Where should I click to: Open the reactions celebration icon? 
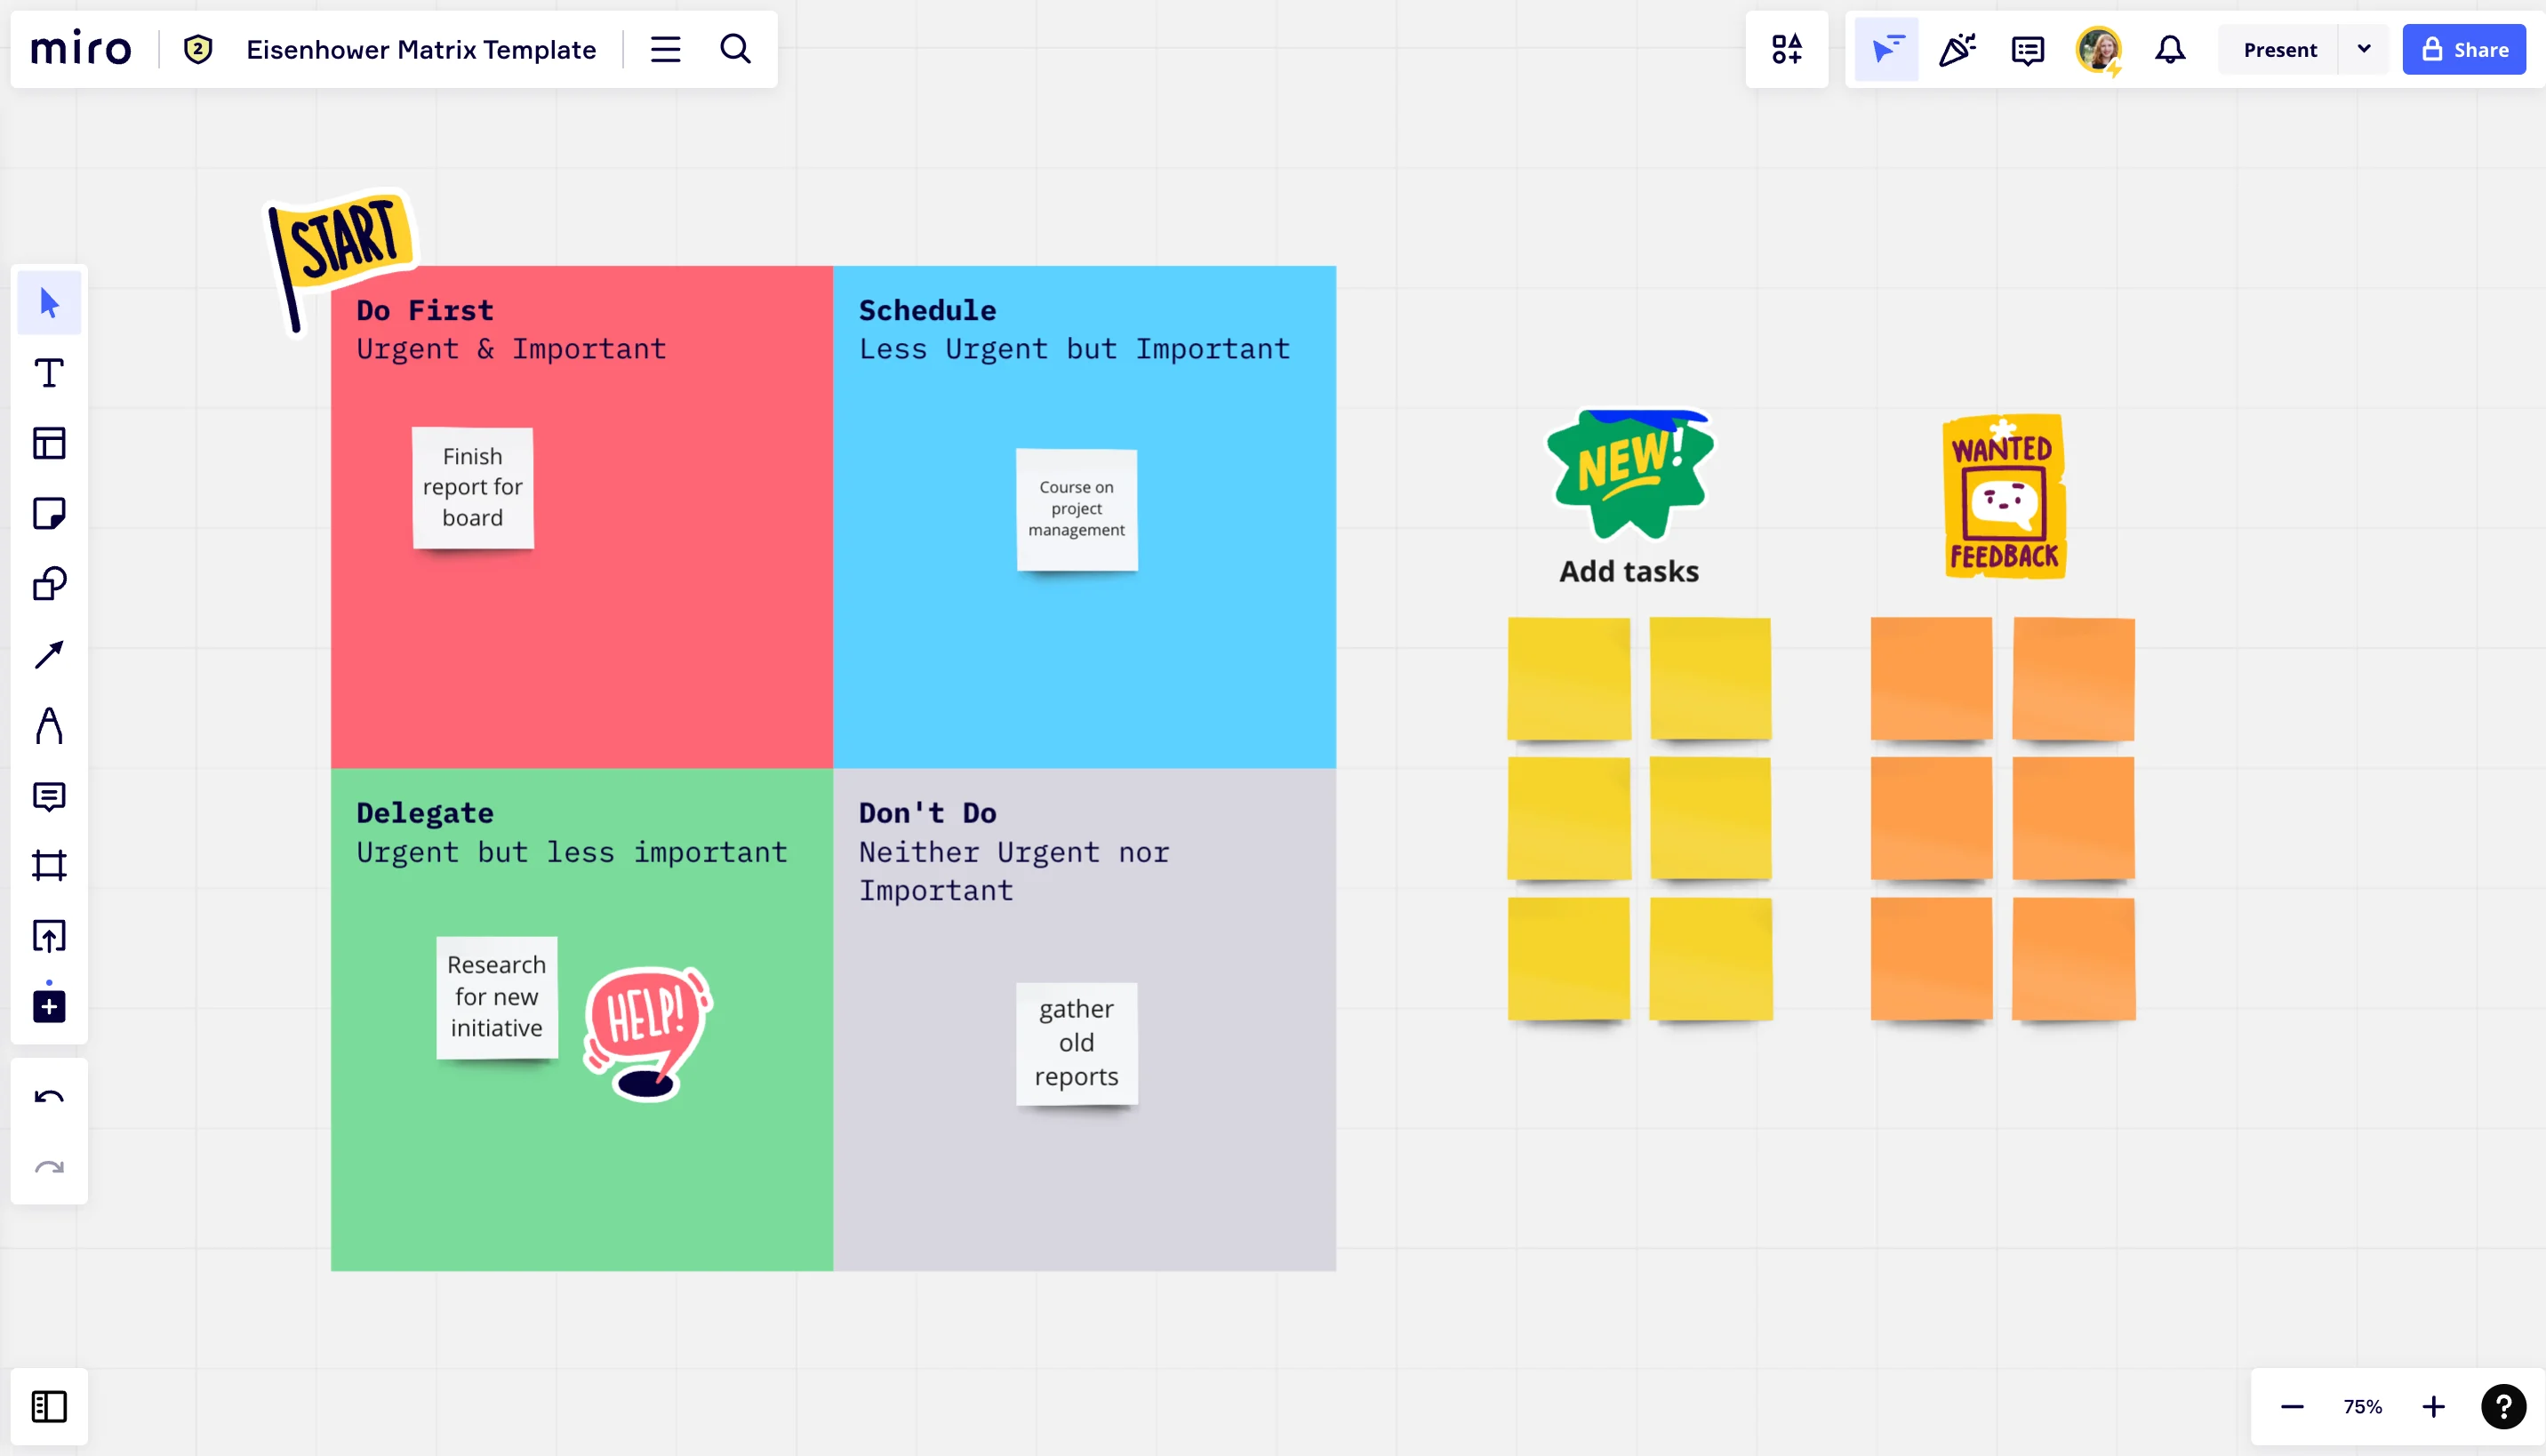coord(1957,49)
